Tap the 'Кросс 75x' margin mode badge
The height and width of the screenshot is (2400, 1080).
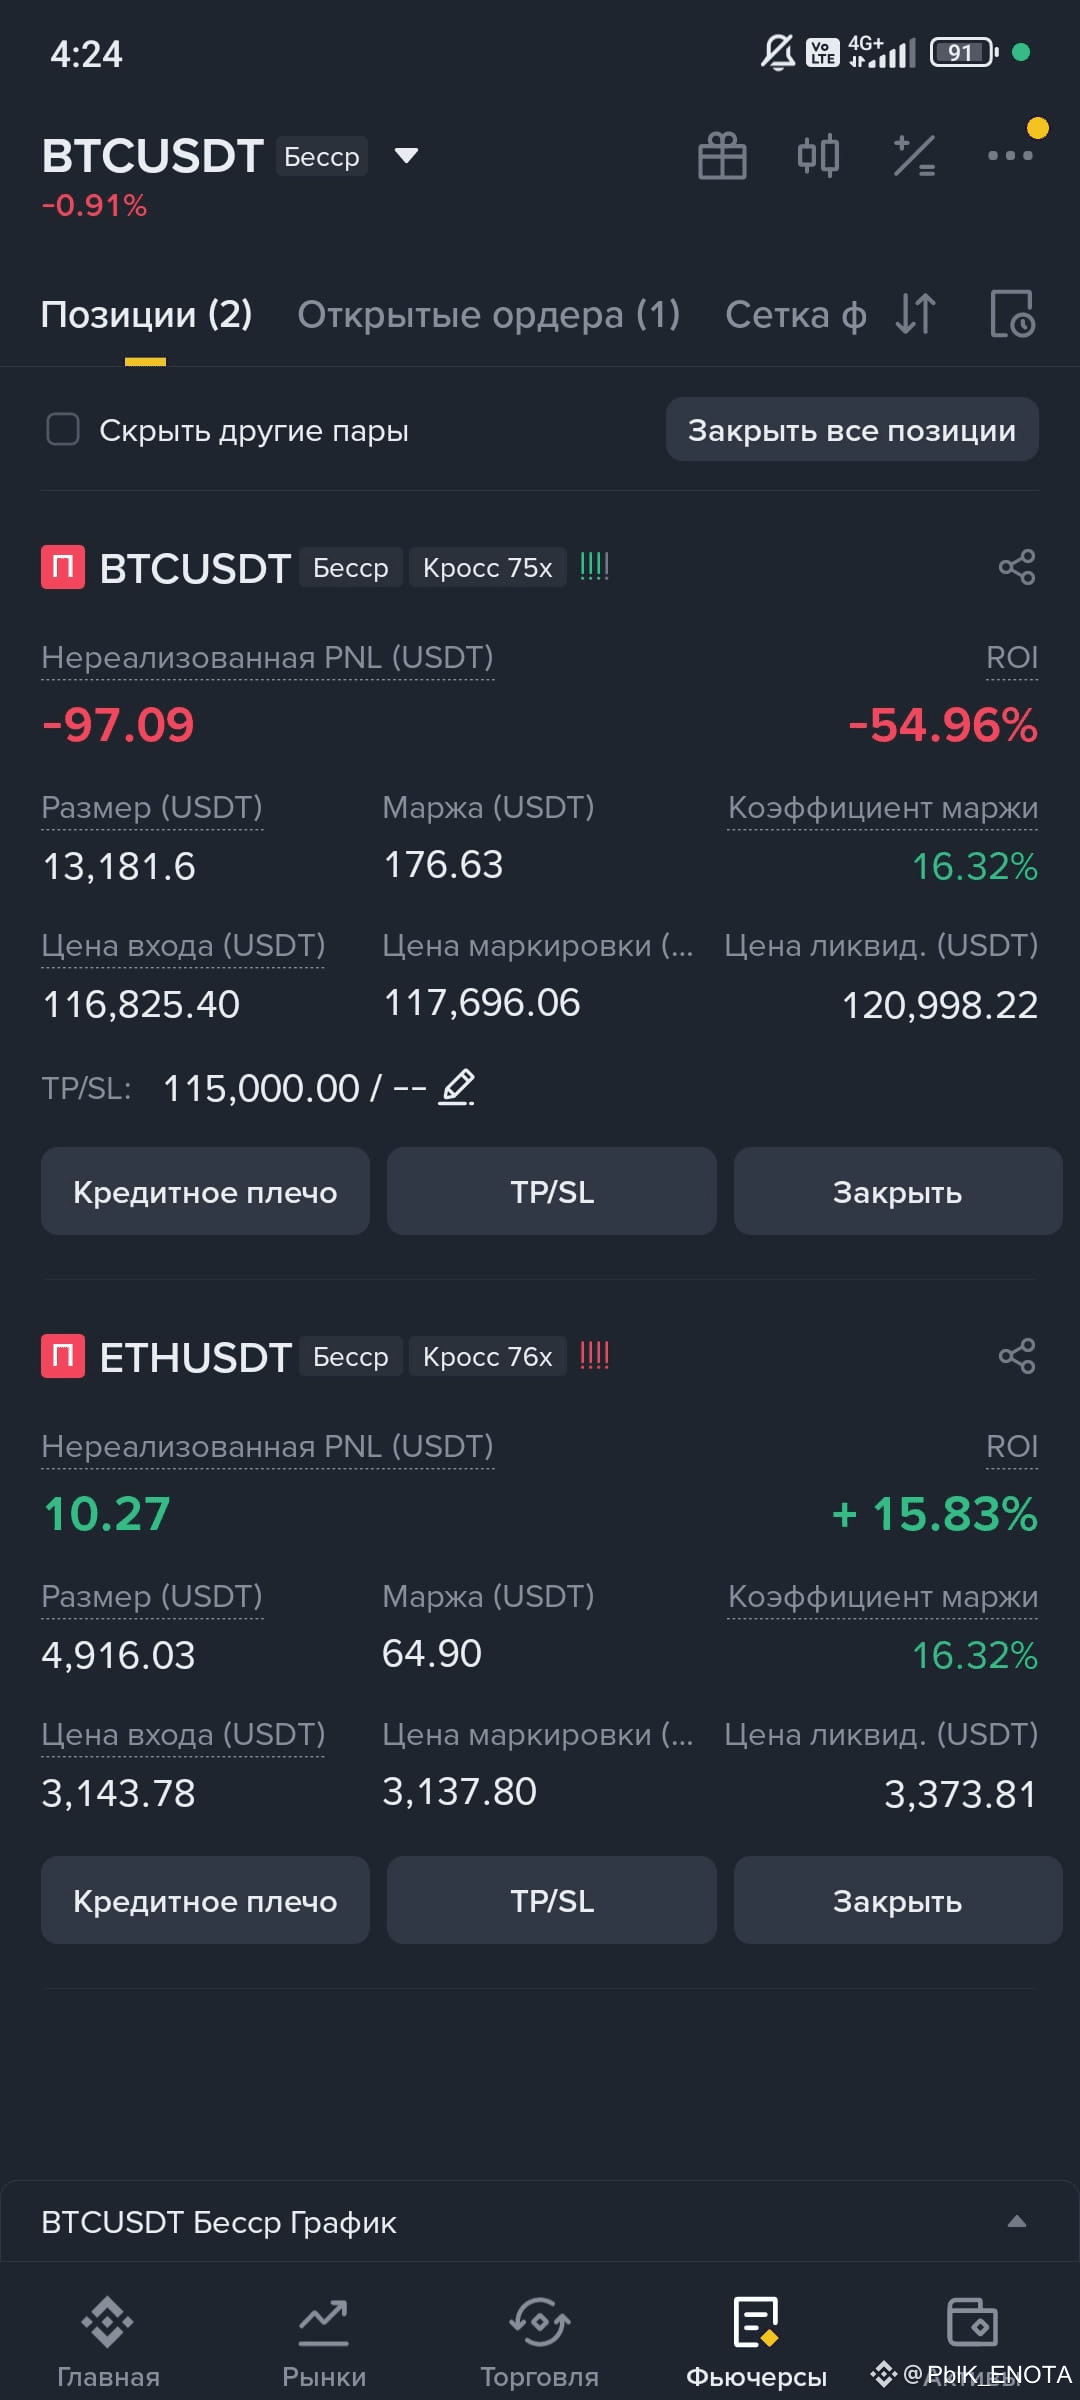(x=488, y=568)
